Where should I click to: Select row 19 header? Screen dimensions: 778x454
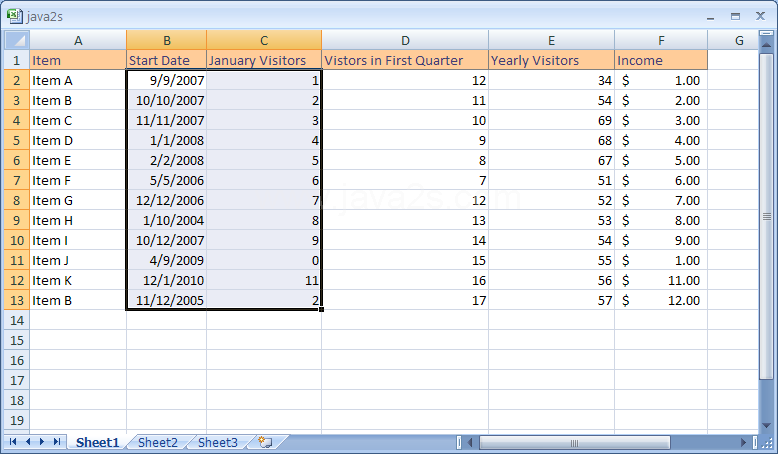[x=17, y=420]
